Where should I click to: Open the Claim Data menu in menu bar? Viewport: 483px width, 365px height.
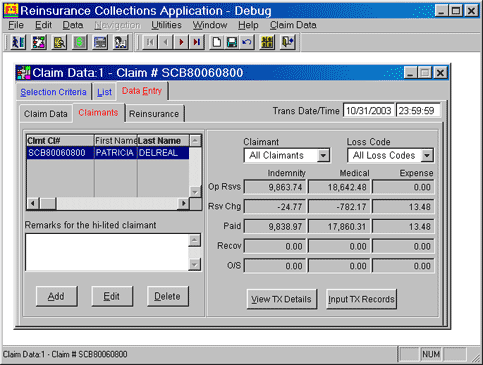tap(293, 25)
